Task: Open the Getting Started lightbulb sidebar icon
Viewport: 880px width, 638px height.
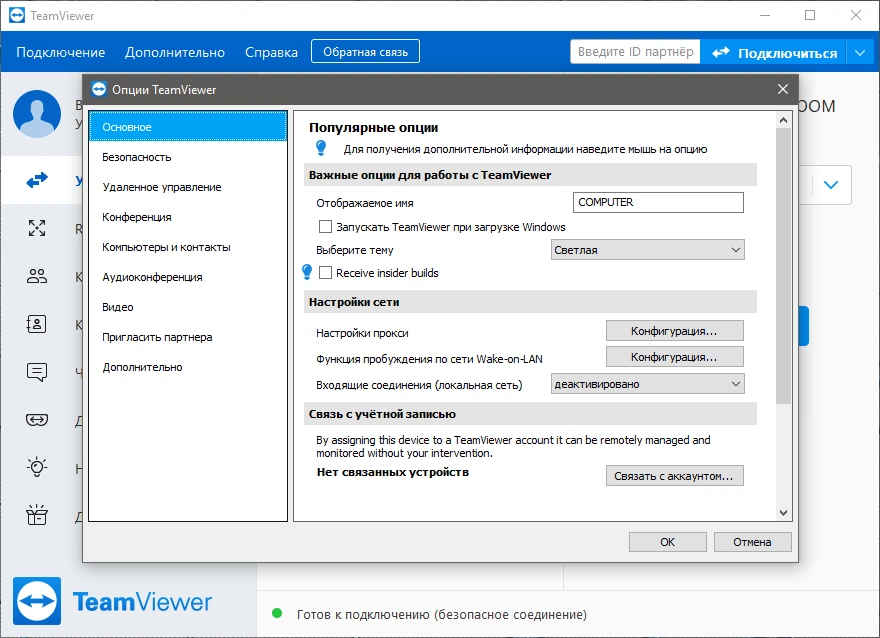Action: tap(37, 467)
